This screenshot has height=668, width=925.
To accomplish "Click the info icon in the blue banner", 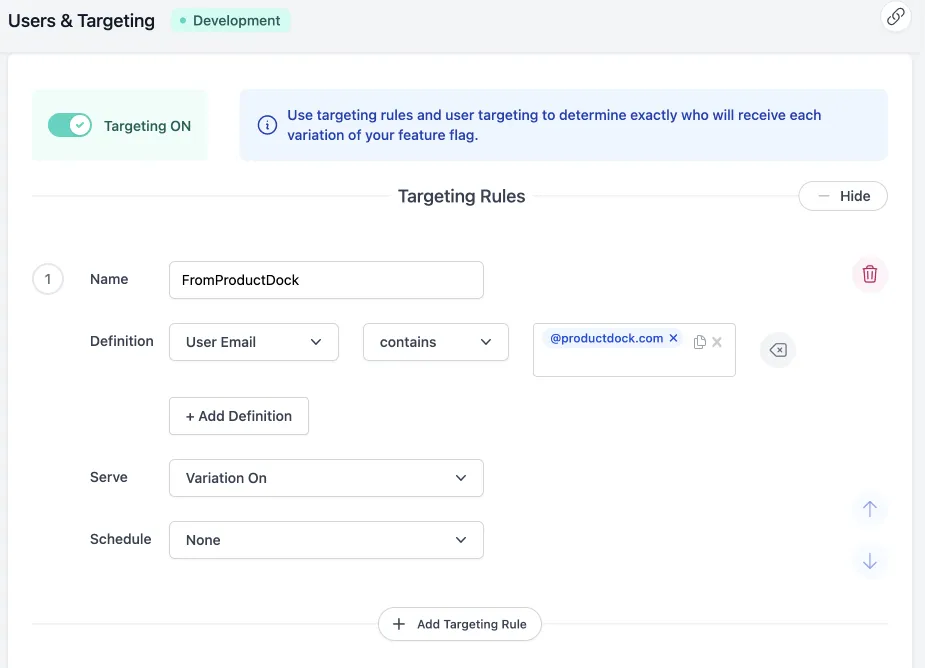I will (x=267, y=125).
